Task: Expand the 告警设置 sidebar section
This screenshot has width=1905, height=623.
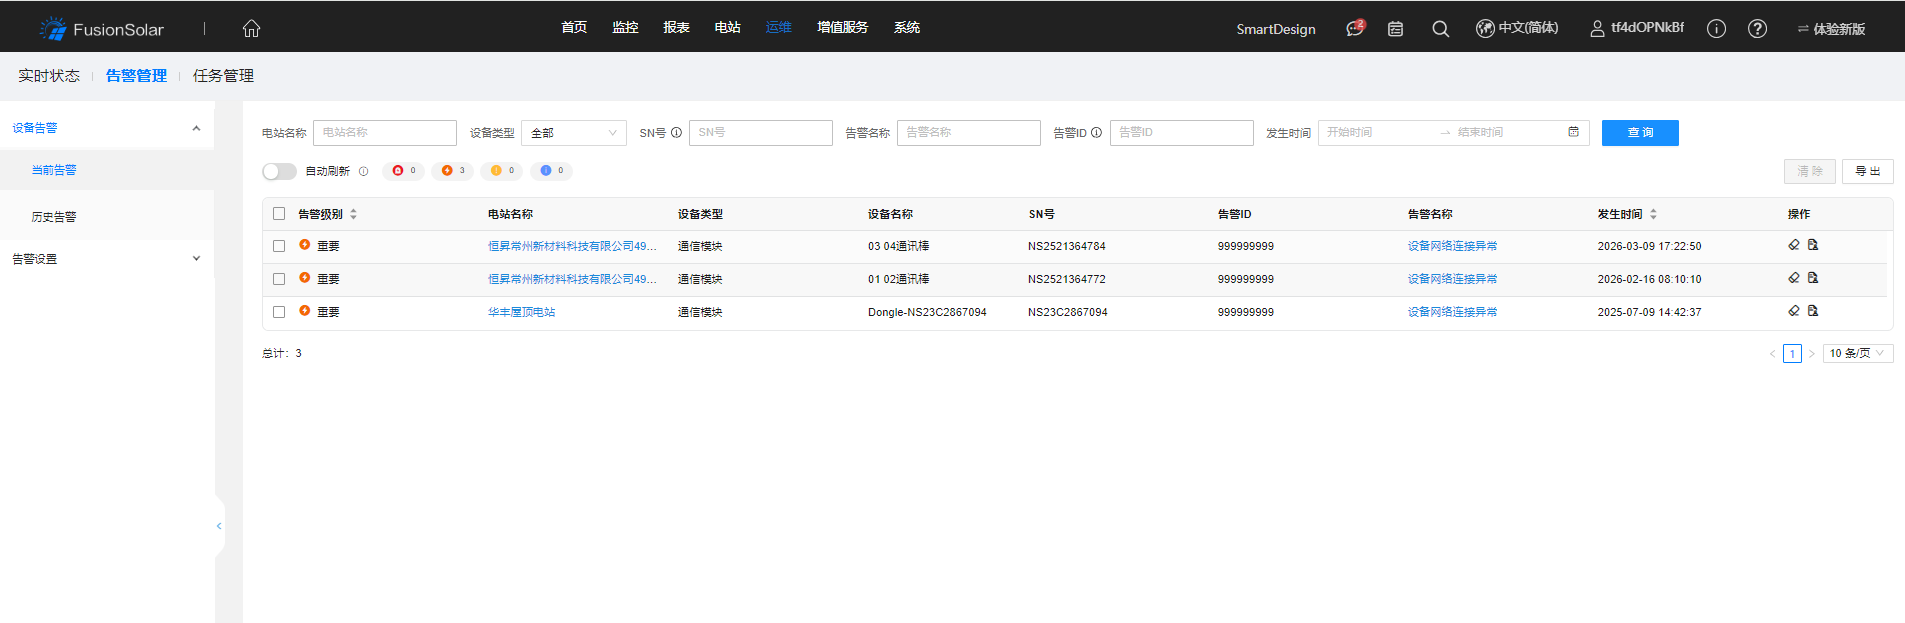Action: tap(106, 259)
